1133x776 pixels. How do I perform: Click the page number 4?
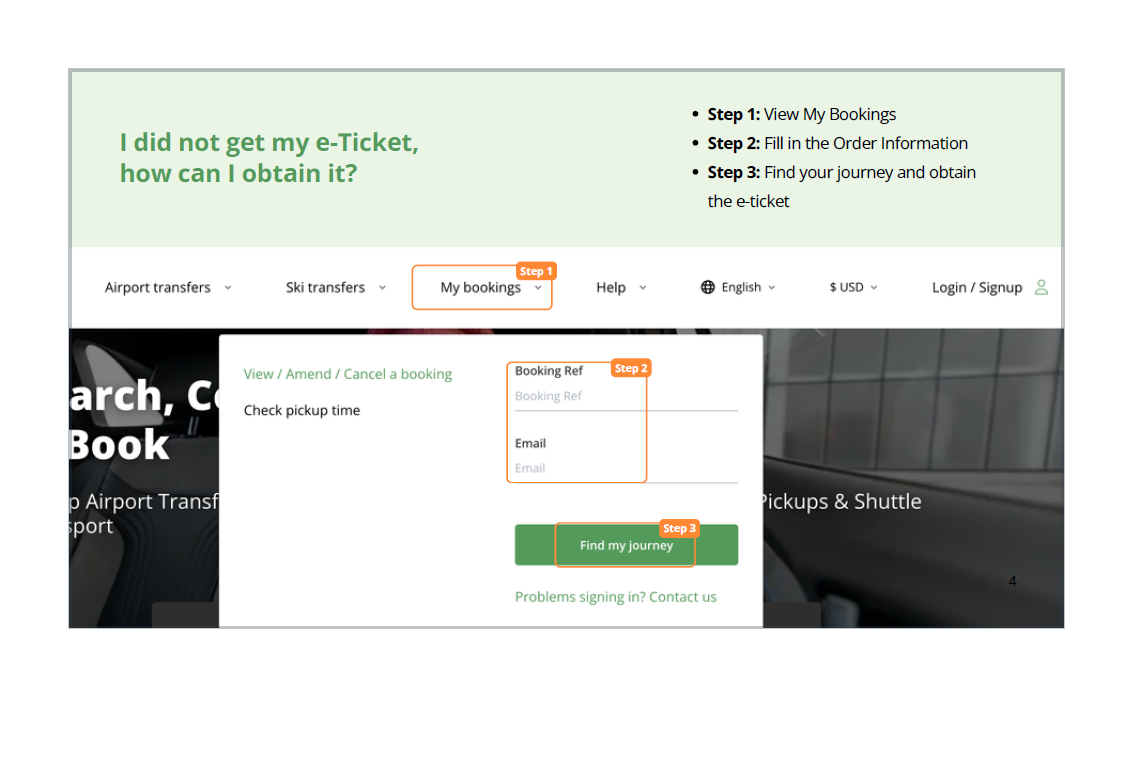pos(1012,581)
